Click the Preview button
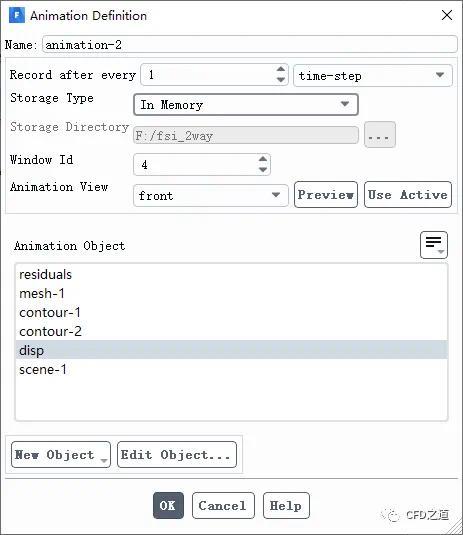Screen dimensions: 463x535 point(326,194)
